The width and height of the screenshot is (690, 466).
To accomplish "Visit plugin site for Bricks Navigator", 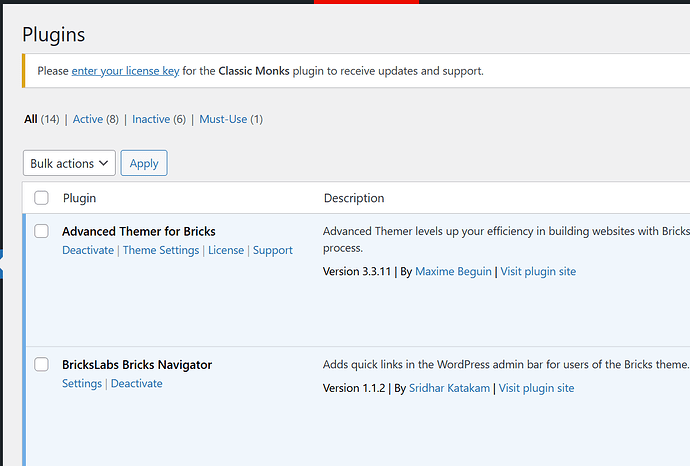I will coord(536,388).
